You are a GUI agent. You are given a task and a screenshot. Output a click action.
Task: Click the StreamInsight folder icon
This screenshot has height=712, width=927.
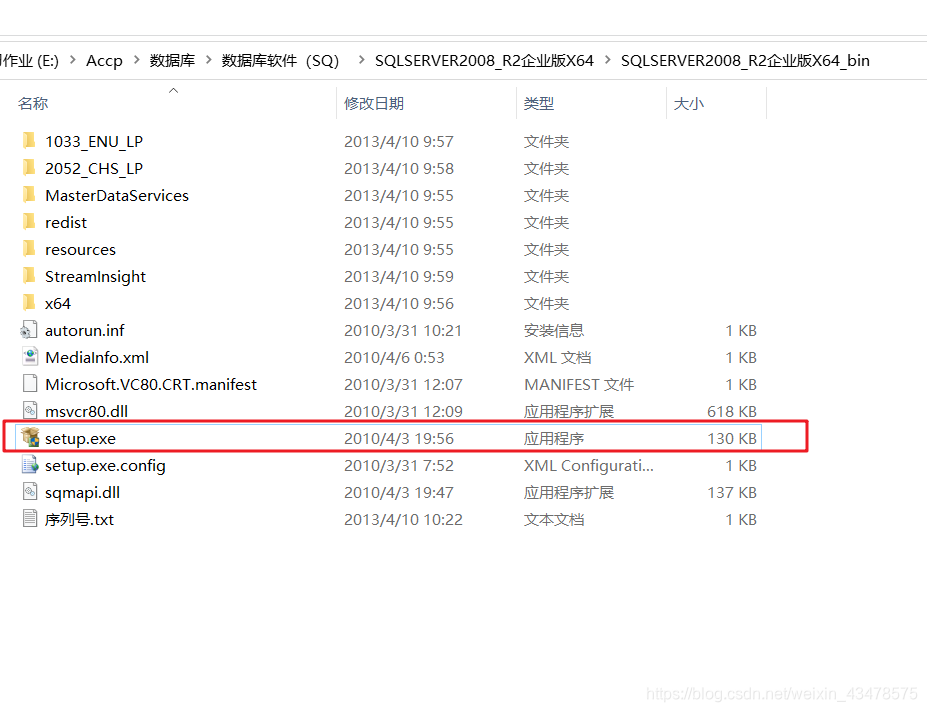29,276
